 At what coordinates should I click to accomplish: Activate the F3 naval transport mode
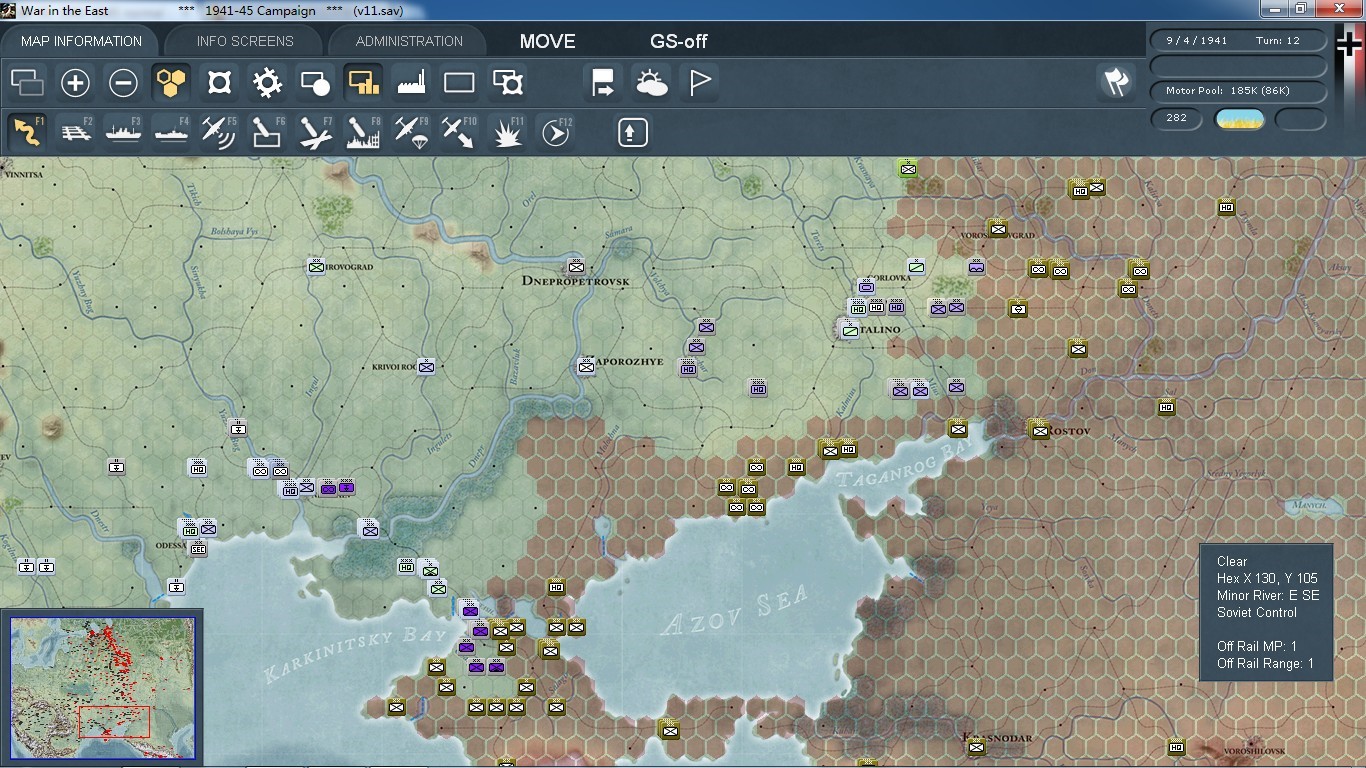point(123,132)
